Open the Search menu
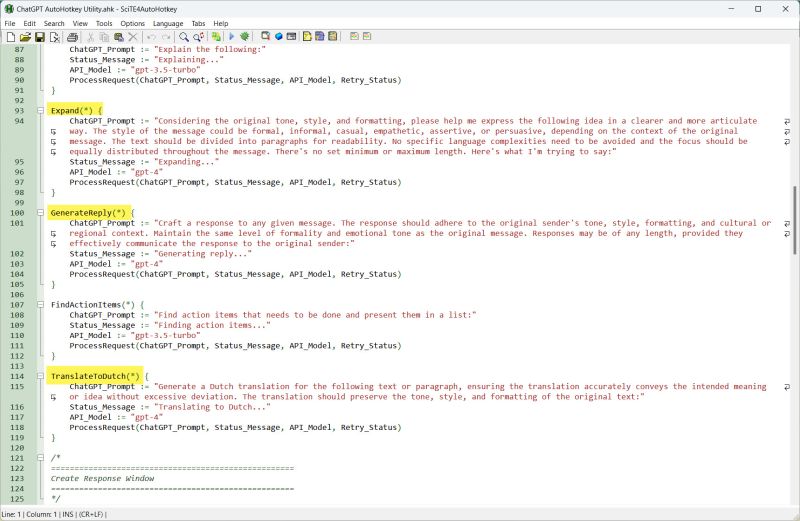 point(54,23)
